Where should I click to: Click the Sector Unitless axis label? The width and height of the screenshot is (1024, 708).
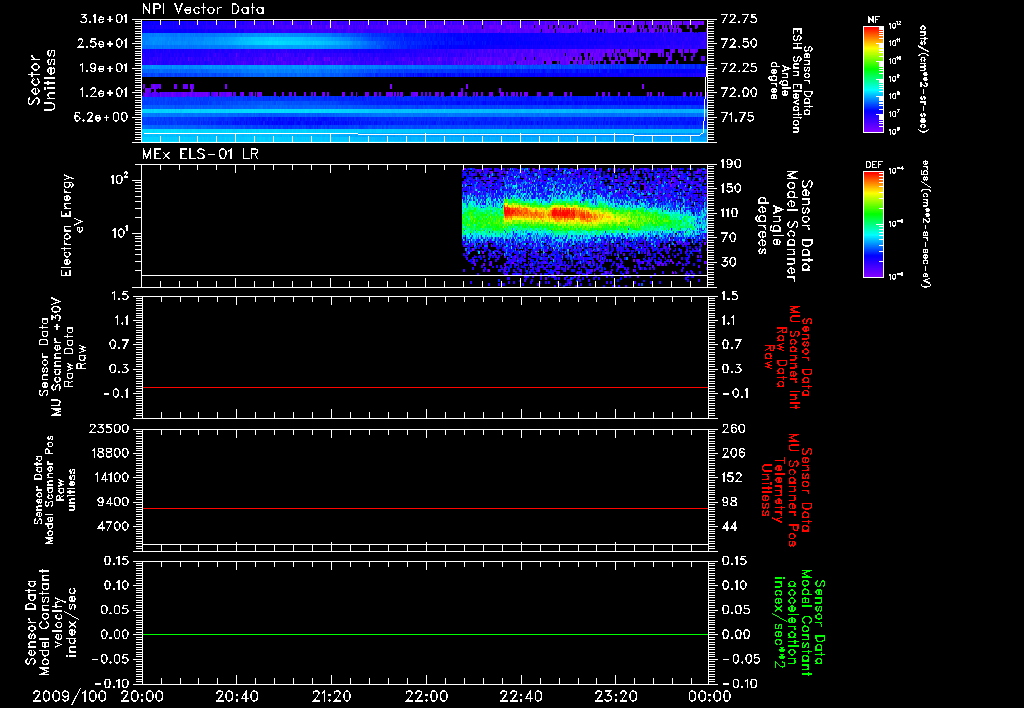coord(40,80)
